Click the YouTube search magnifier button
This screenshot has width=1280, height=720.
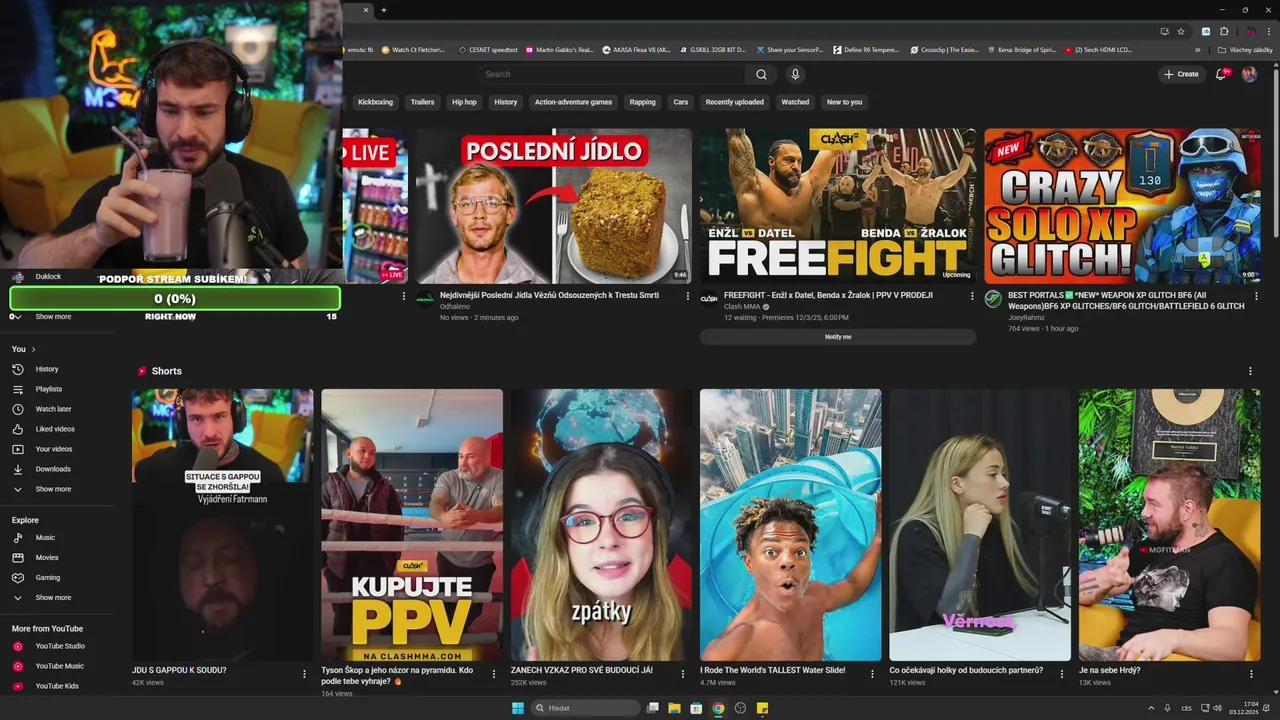(761, 74)
